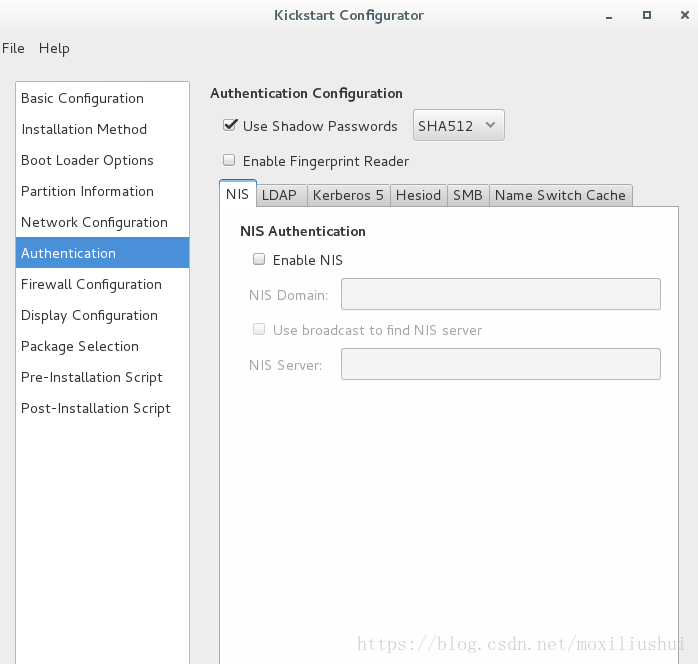Switch to the Kerberos 5 tab
Screen dimensions: 698x664
click(348, 195)
